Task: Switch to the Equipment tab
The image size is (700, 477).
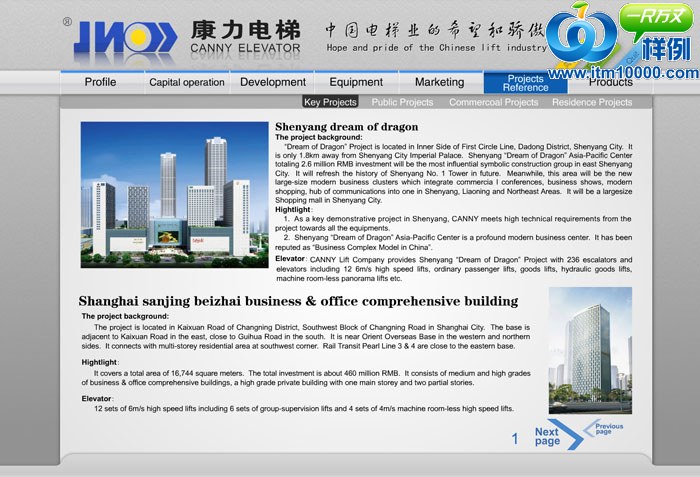Action: coord(356,82)
